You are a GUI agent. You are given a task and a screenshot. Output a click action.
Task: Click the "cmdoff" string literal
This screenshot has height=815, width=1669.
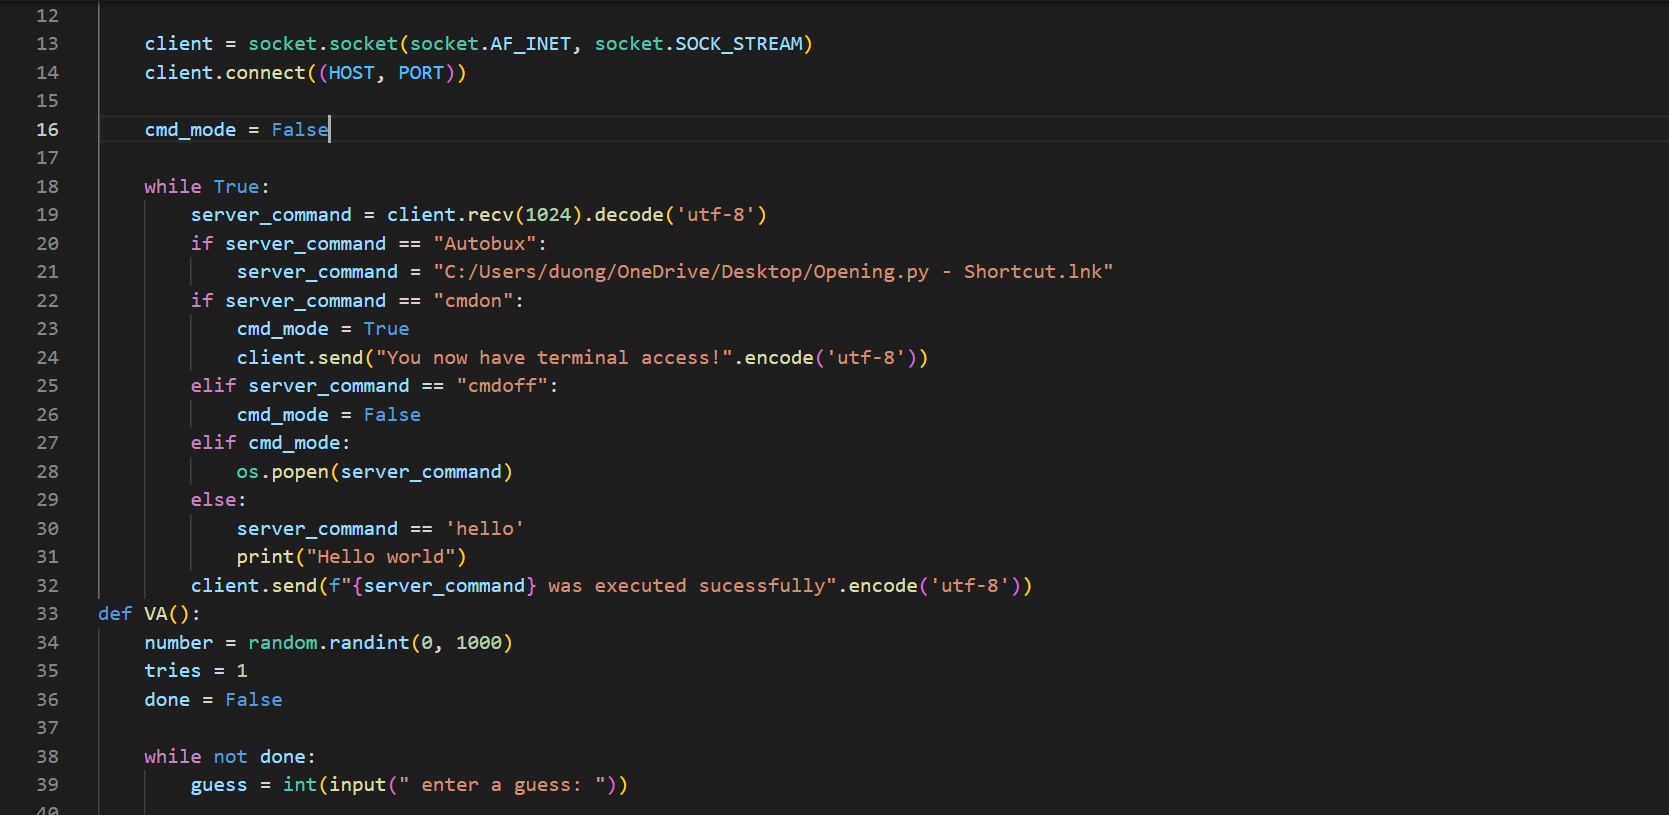[502, 386]
